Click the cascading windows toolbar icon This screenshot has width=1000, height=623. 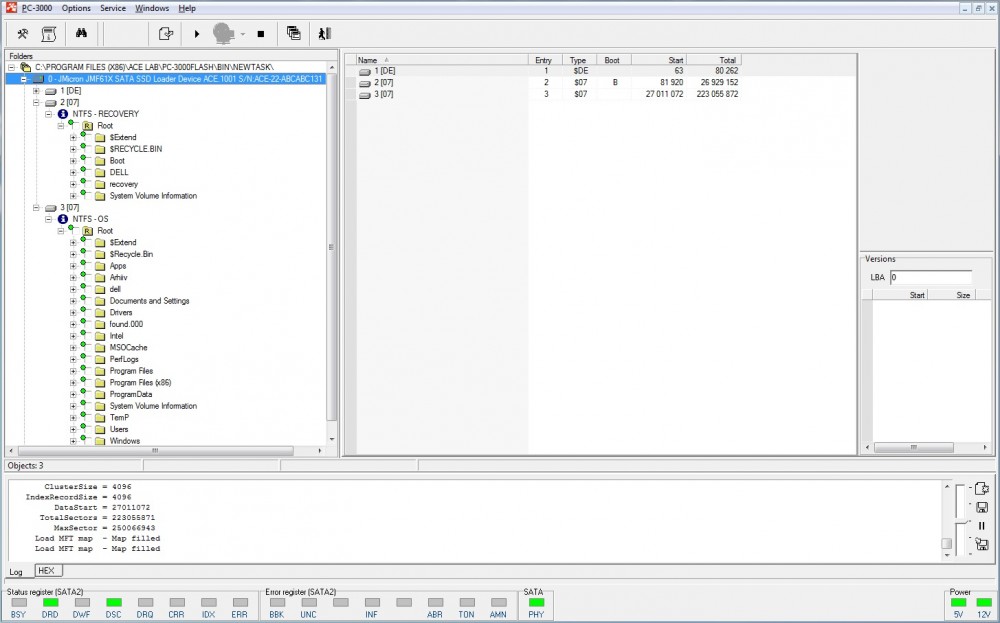click(293, 33)
